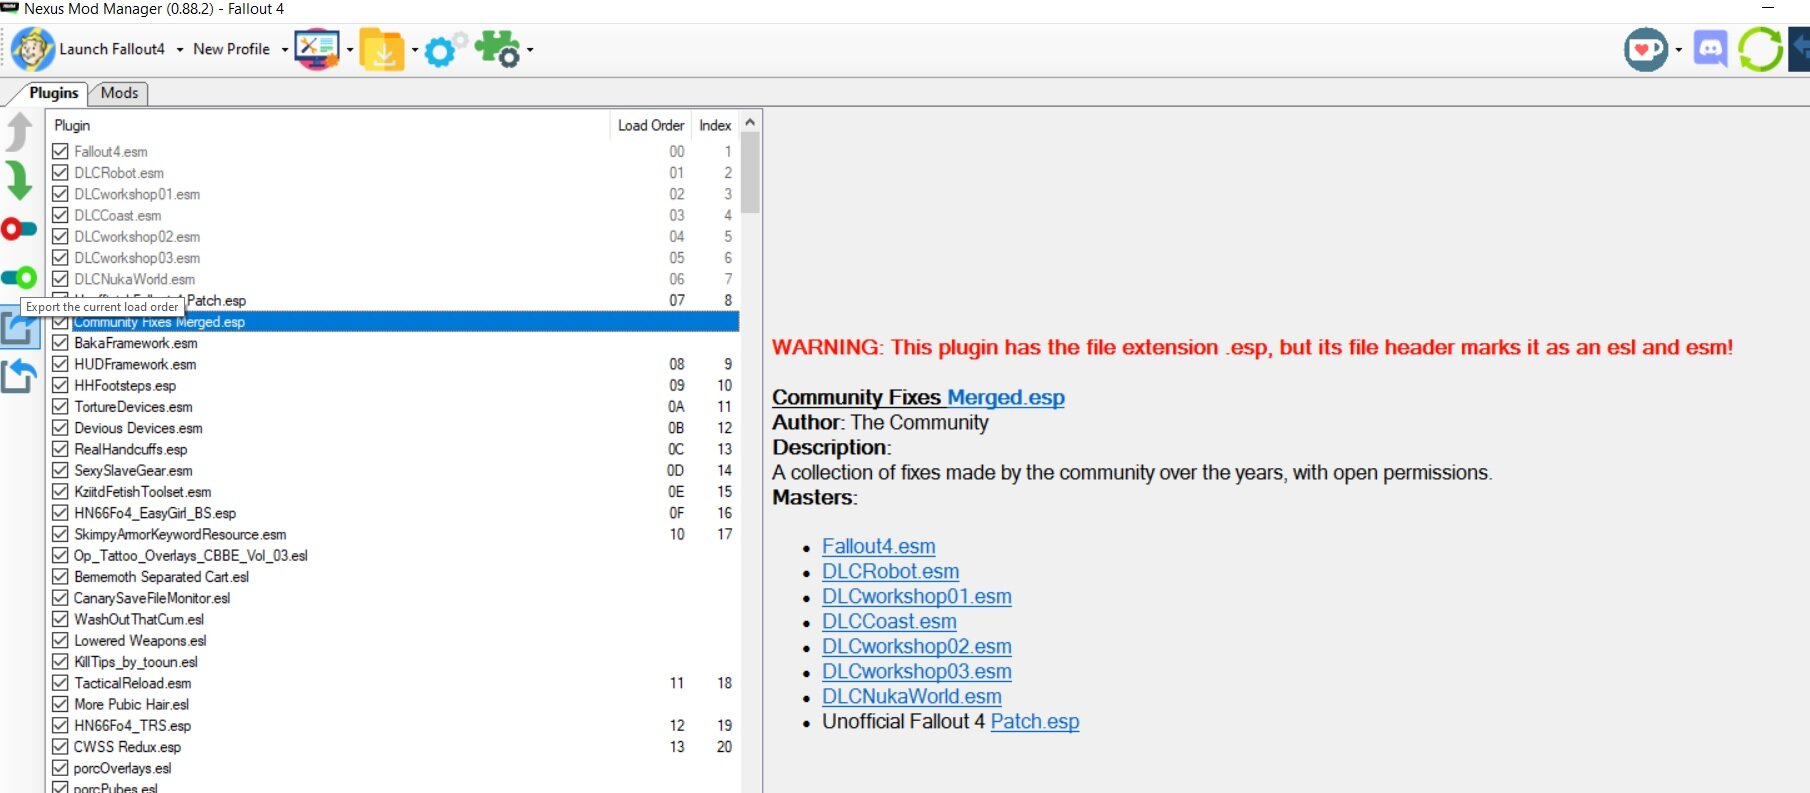Sort by the Index column header

pos(716,125)
